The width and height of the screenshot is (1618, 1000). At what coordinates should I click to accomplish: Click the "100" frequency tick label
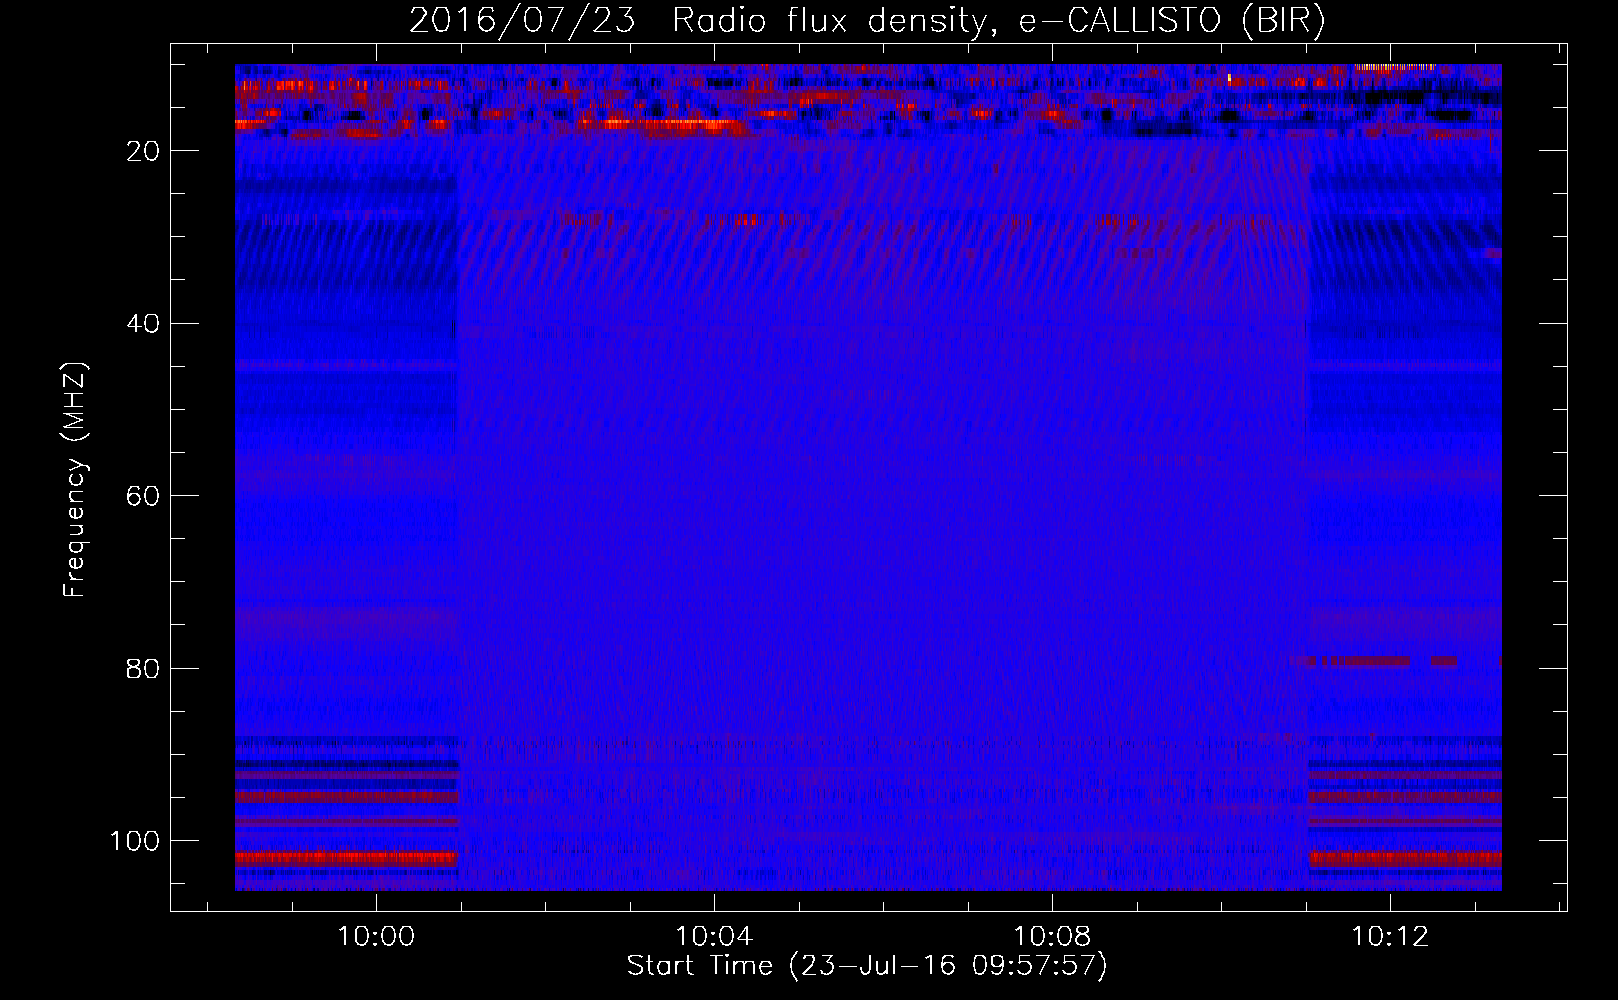pos(135,841)
